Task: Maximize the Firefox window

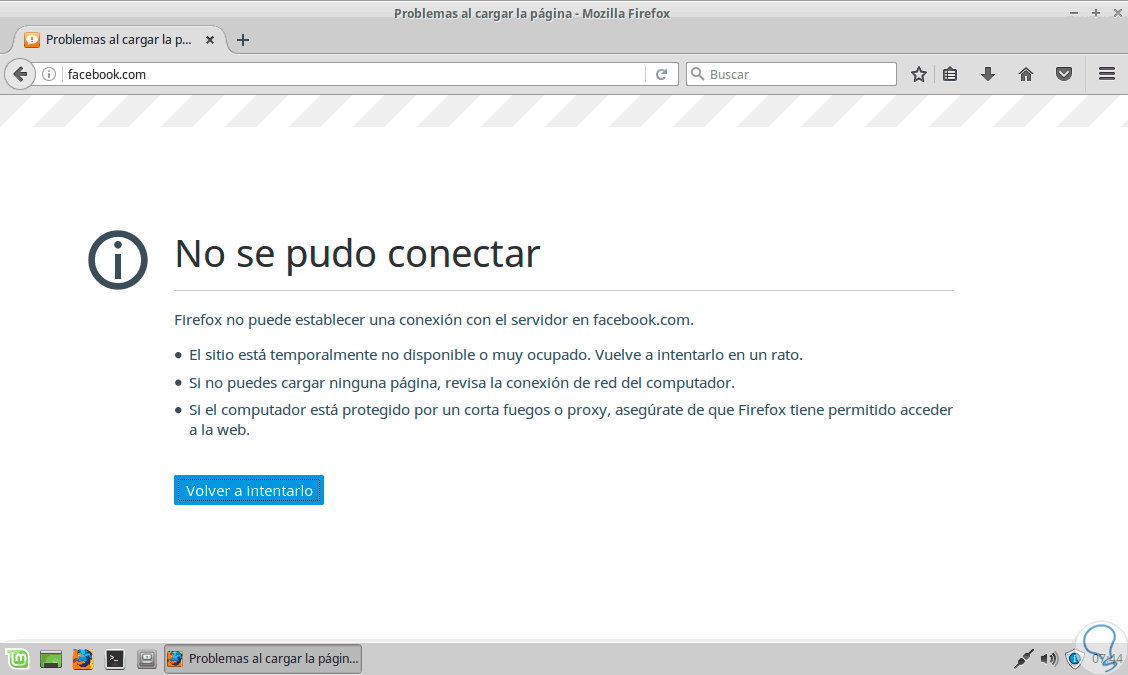Action: click(x=1096, y=13)
